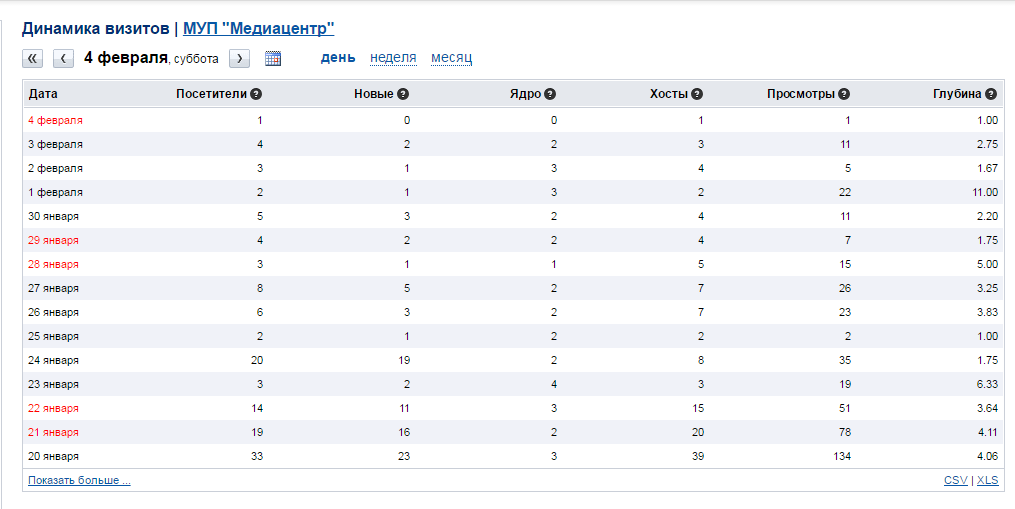The width and height of the screenshot is (1015, 509).
Task: Click help icon next to Хосты
Action: pyautogui.click(x=697, y=94)
